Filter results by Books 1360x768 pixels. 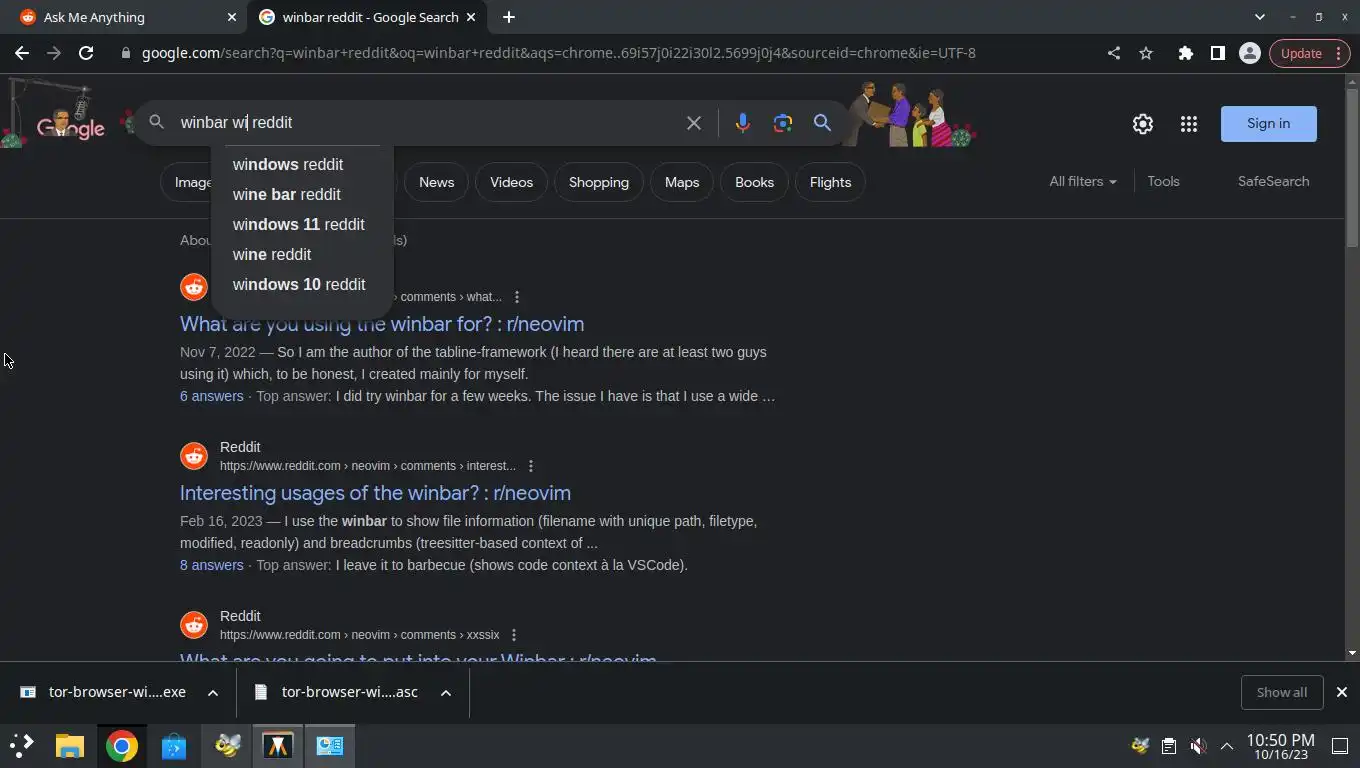click(754, 182)
